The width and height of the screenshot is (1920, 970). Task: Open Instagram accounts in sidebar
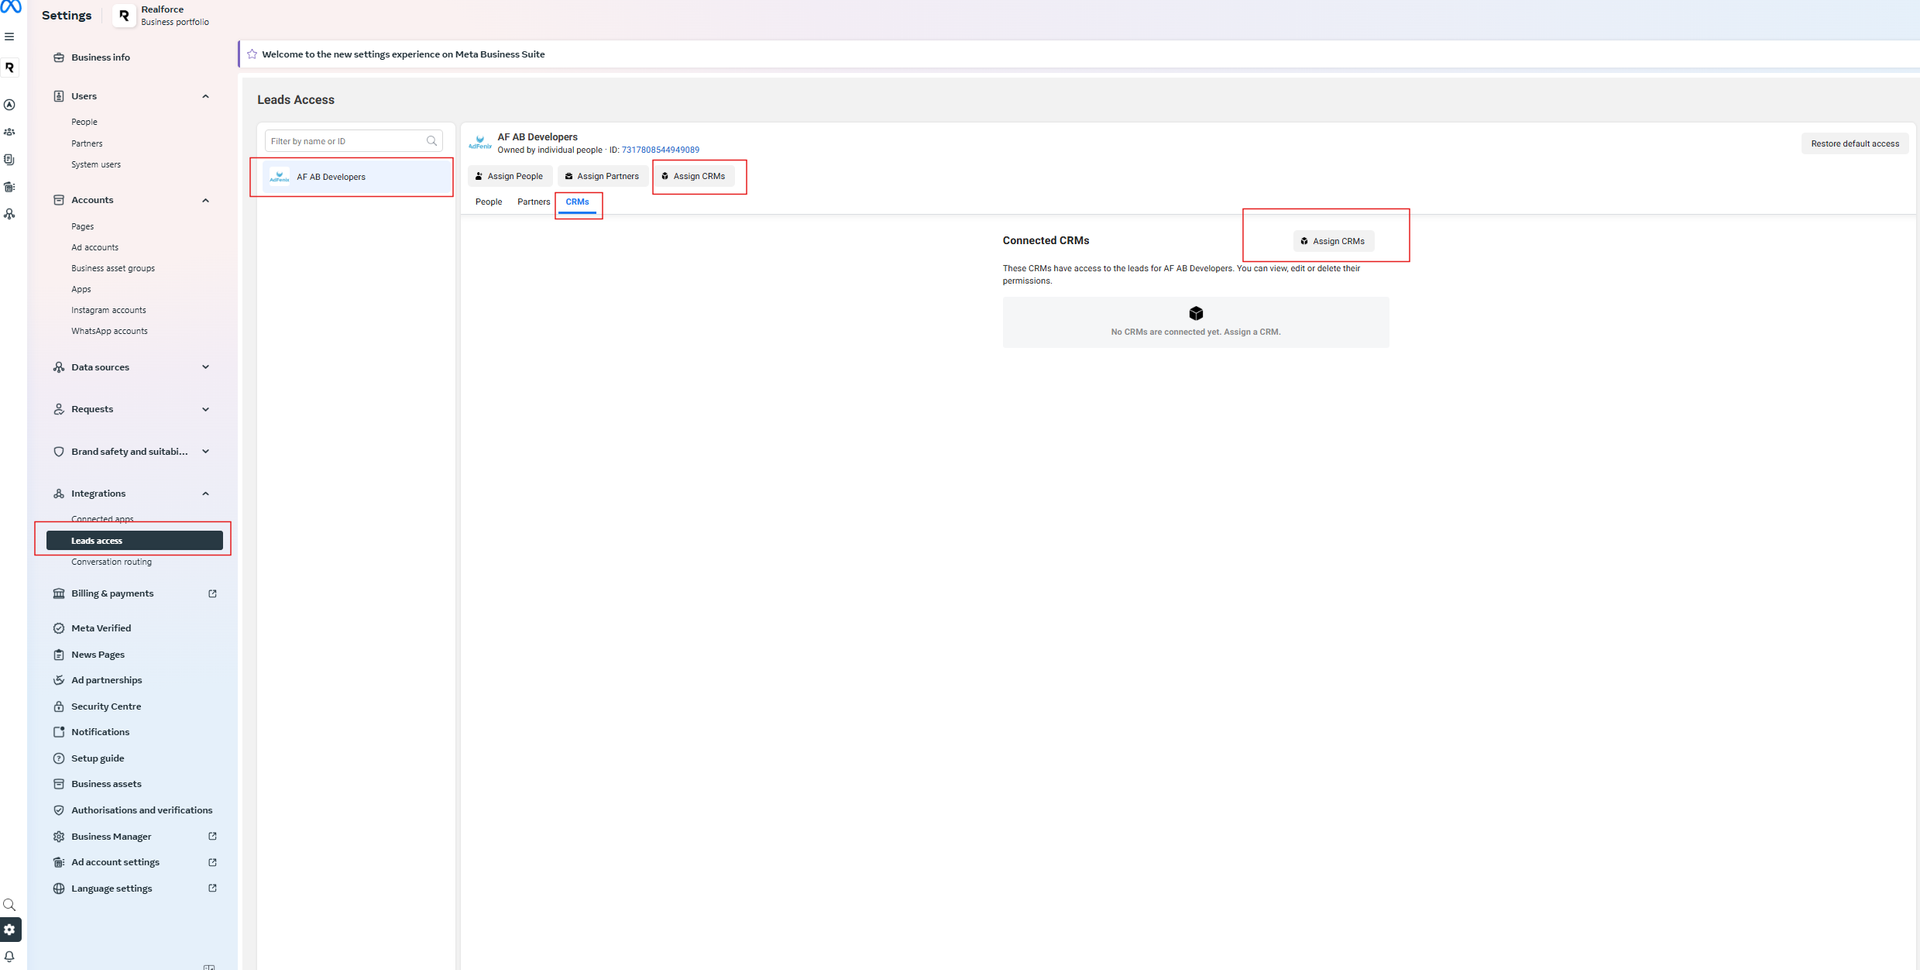pos(109,311)
